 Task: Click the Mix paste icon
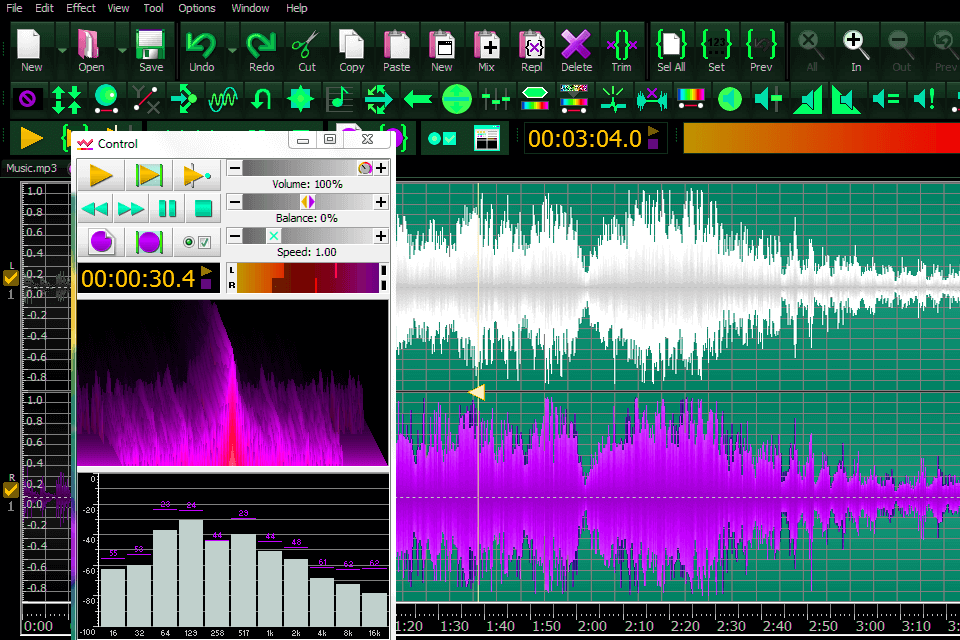click(486, 47)
